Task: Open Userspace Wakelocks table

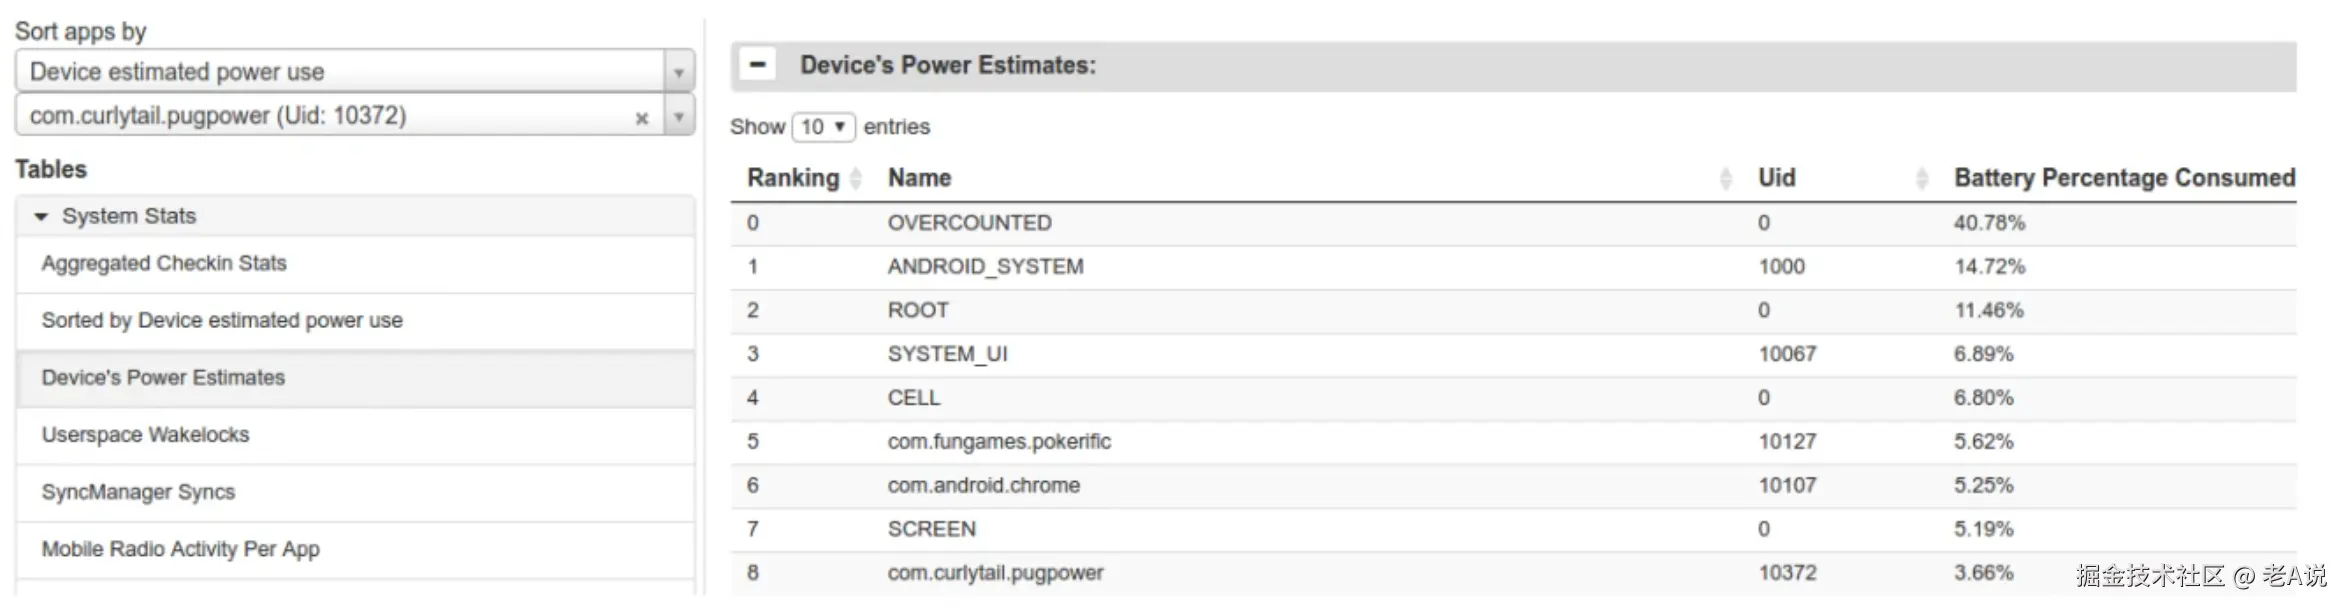Action: coord(145,435)
